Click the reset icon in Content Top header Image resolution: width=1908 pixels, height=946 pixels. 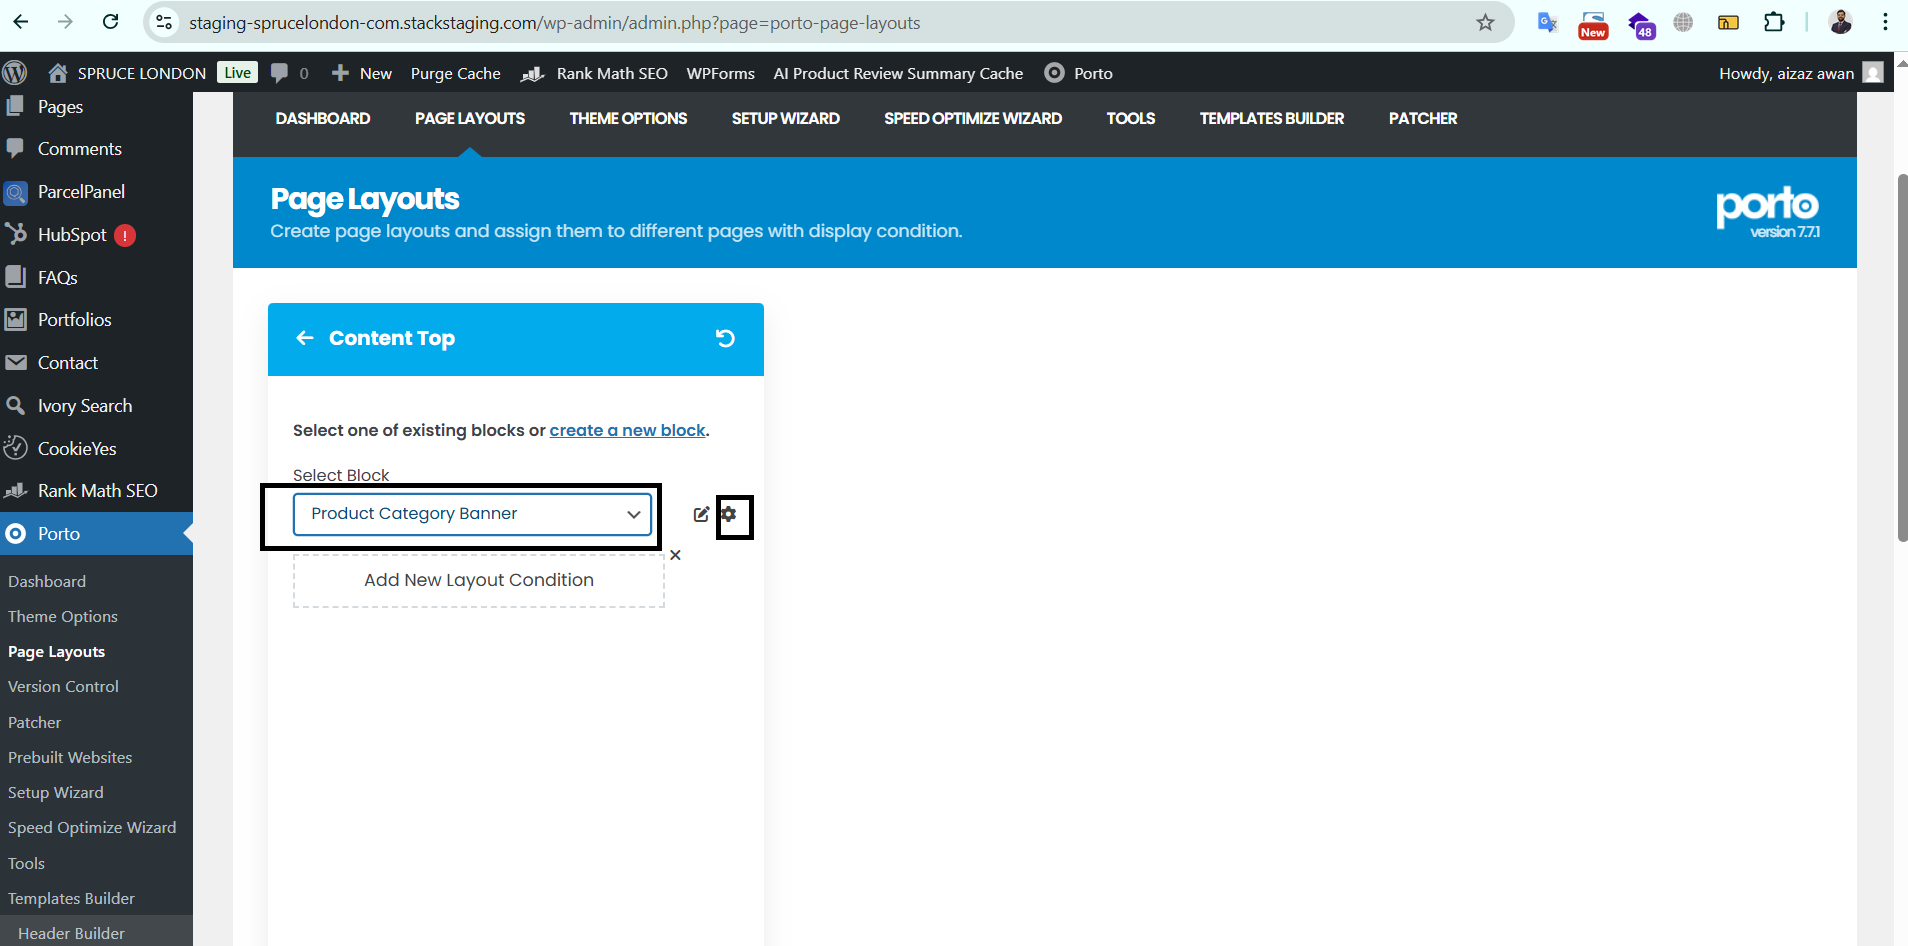(x=725, y=339)
